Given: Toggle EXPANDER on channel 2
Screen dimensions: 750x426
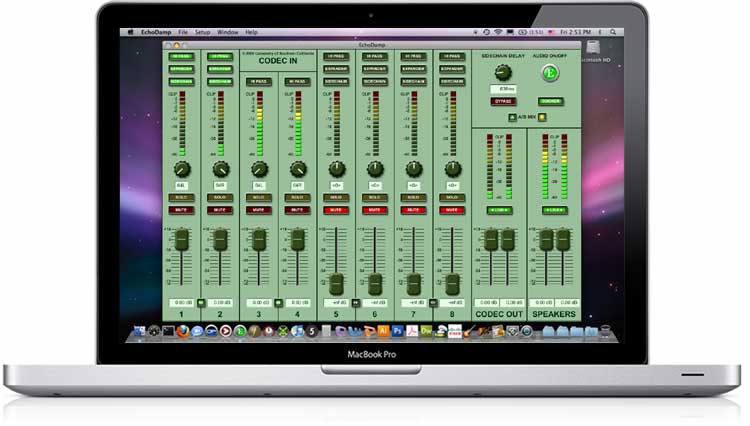Looking at the screenshot, I should pos(220,69).
